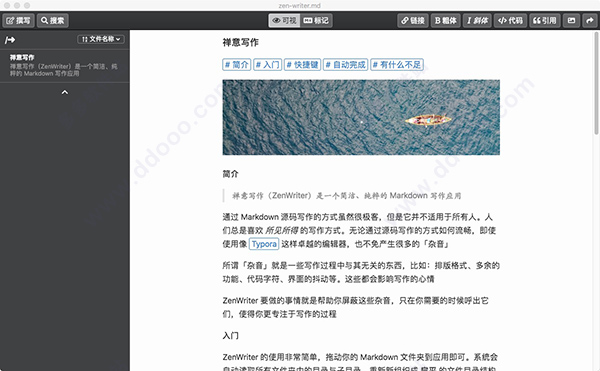Open the 文件名称 sort dropdown
The image size is (600, 371).
[x=101, y=39]
